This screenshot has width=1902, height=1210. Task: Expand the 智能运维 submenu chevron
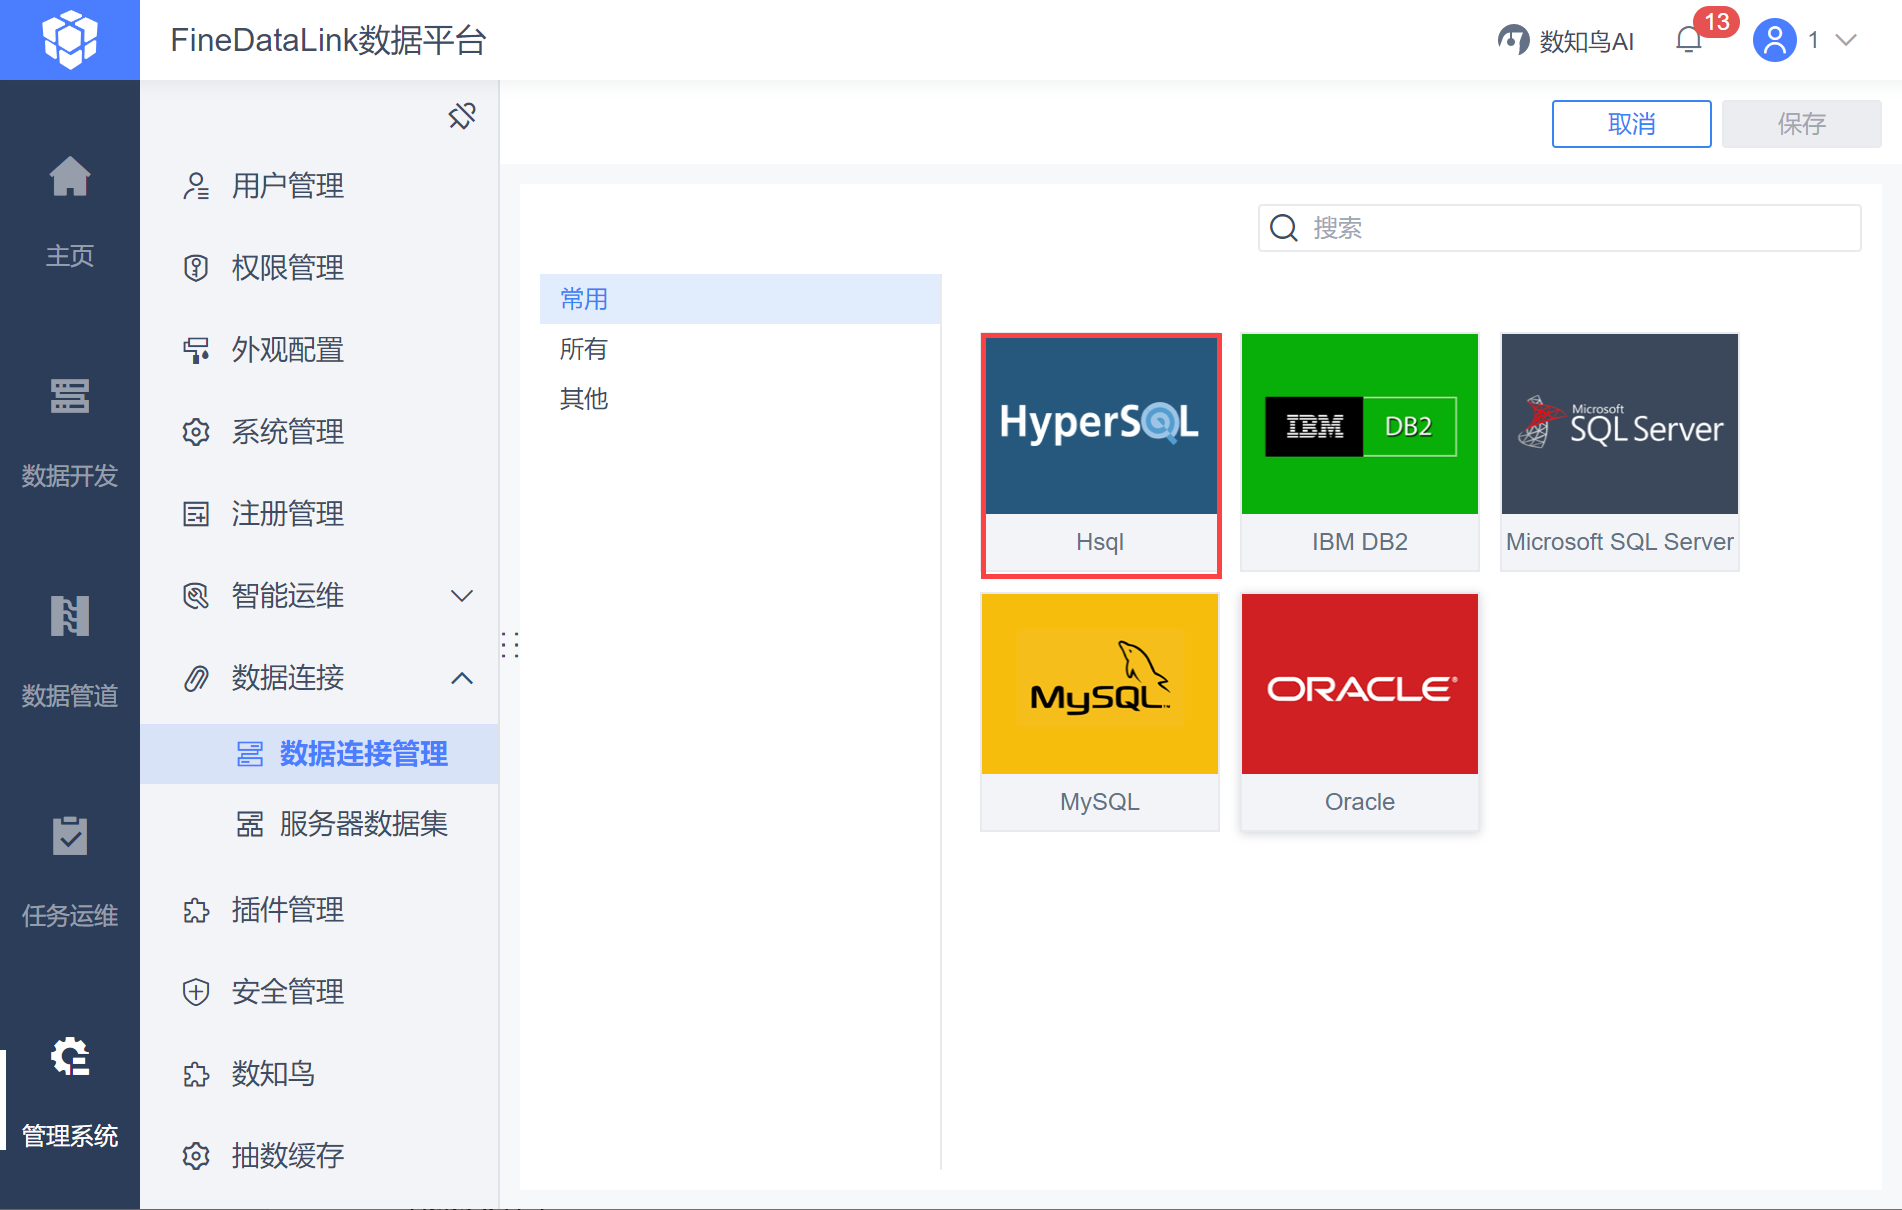(x=462, y=596)
